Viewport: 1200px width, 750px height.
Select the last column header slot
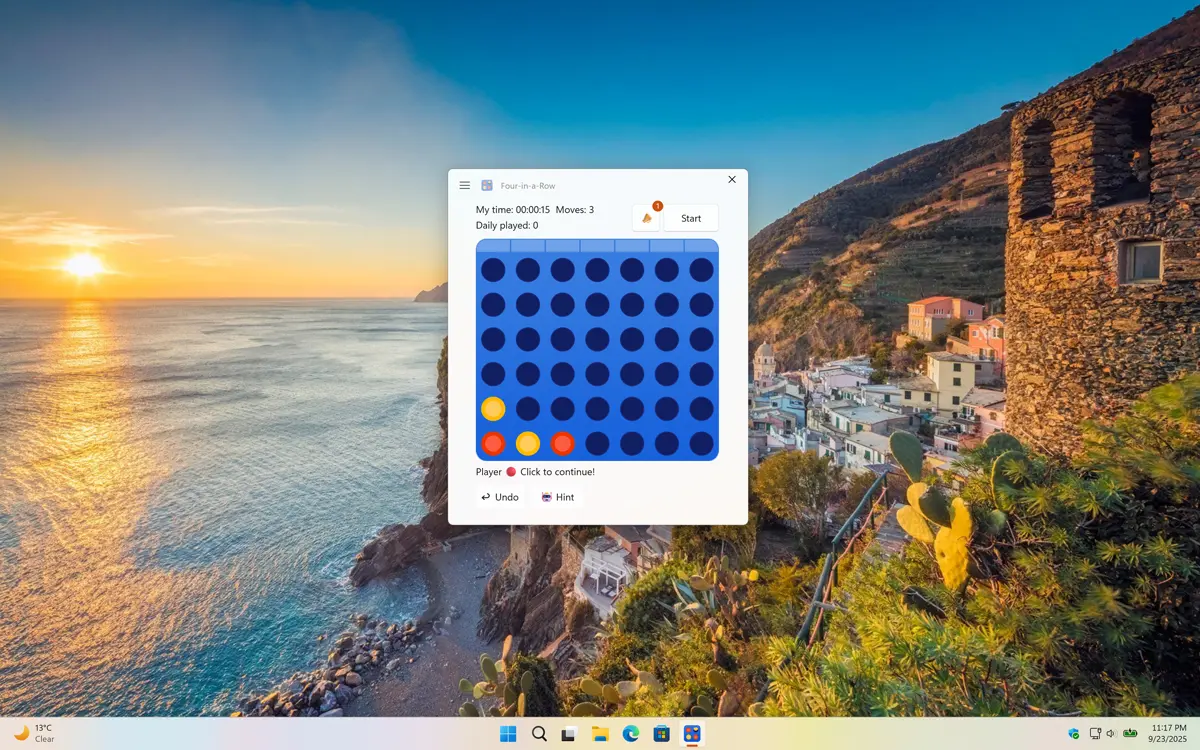point(701,246)
